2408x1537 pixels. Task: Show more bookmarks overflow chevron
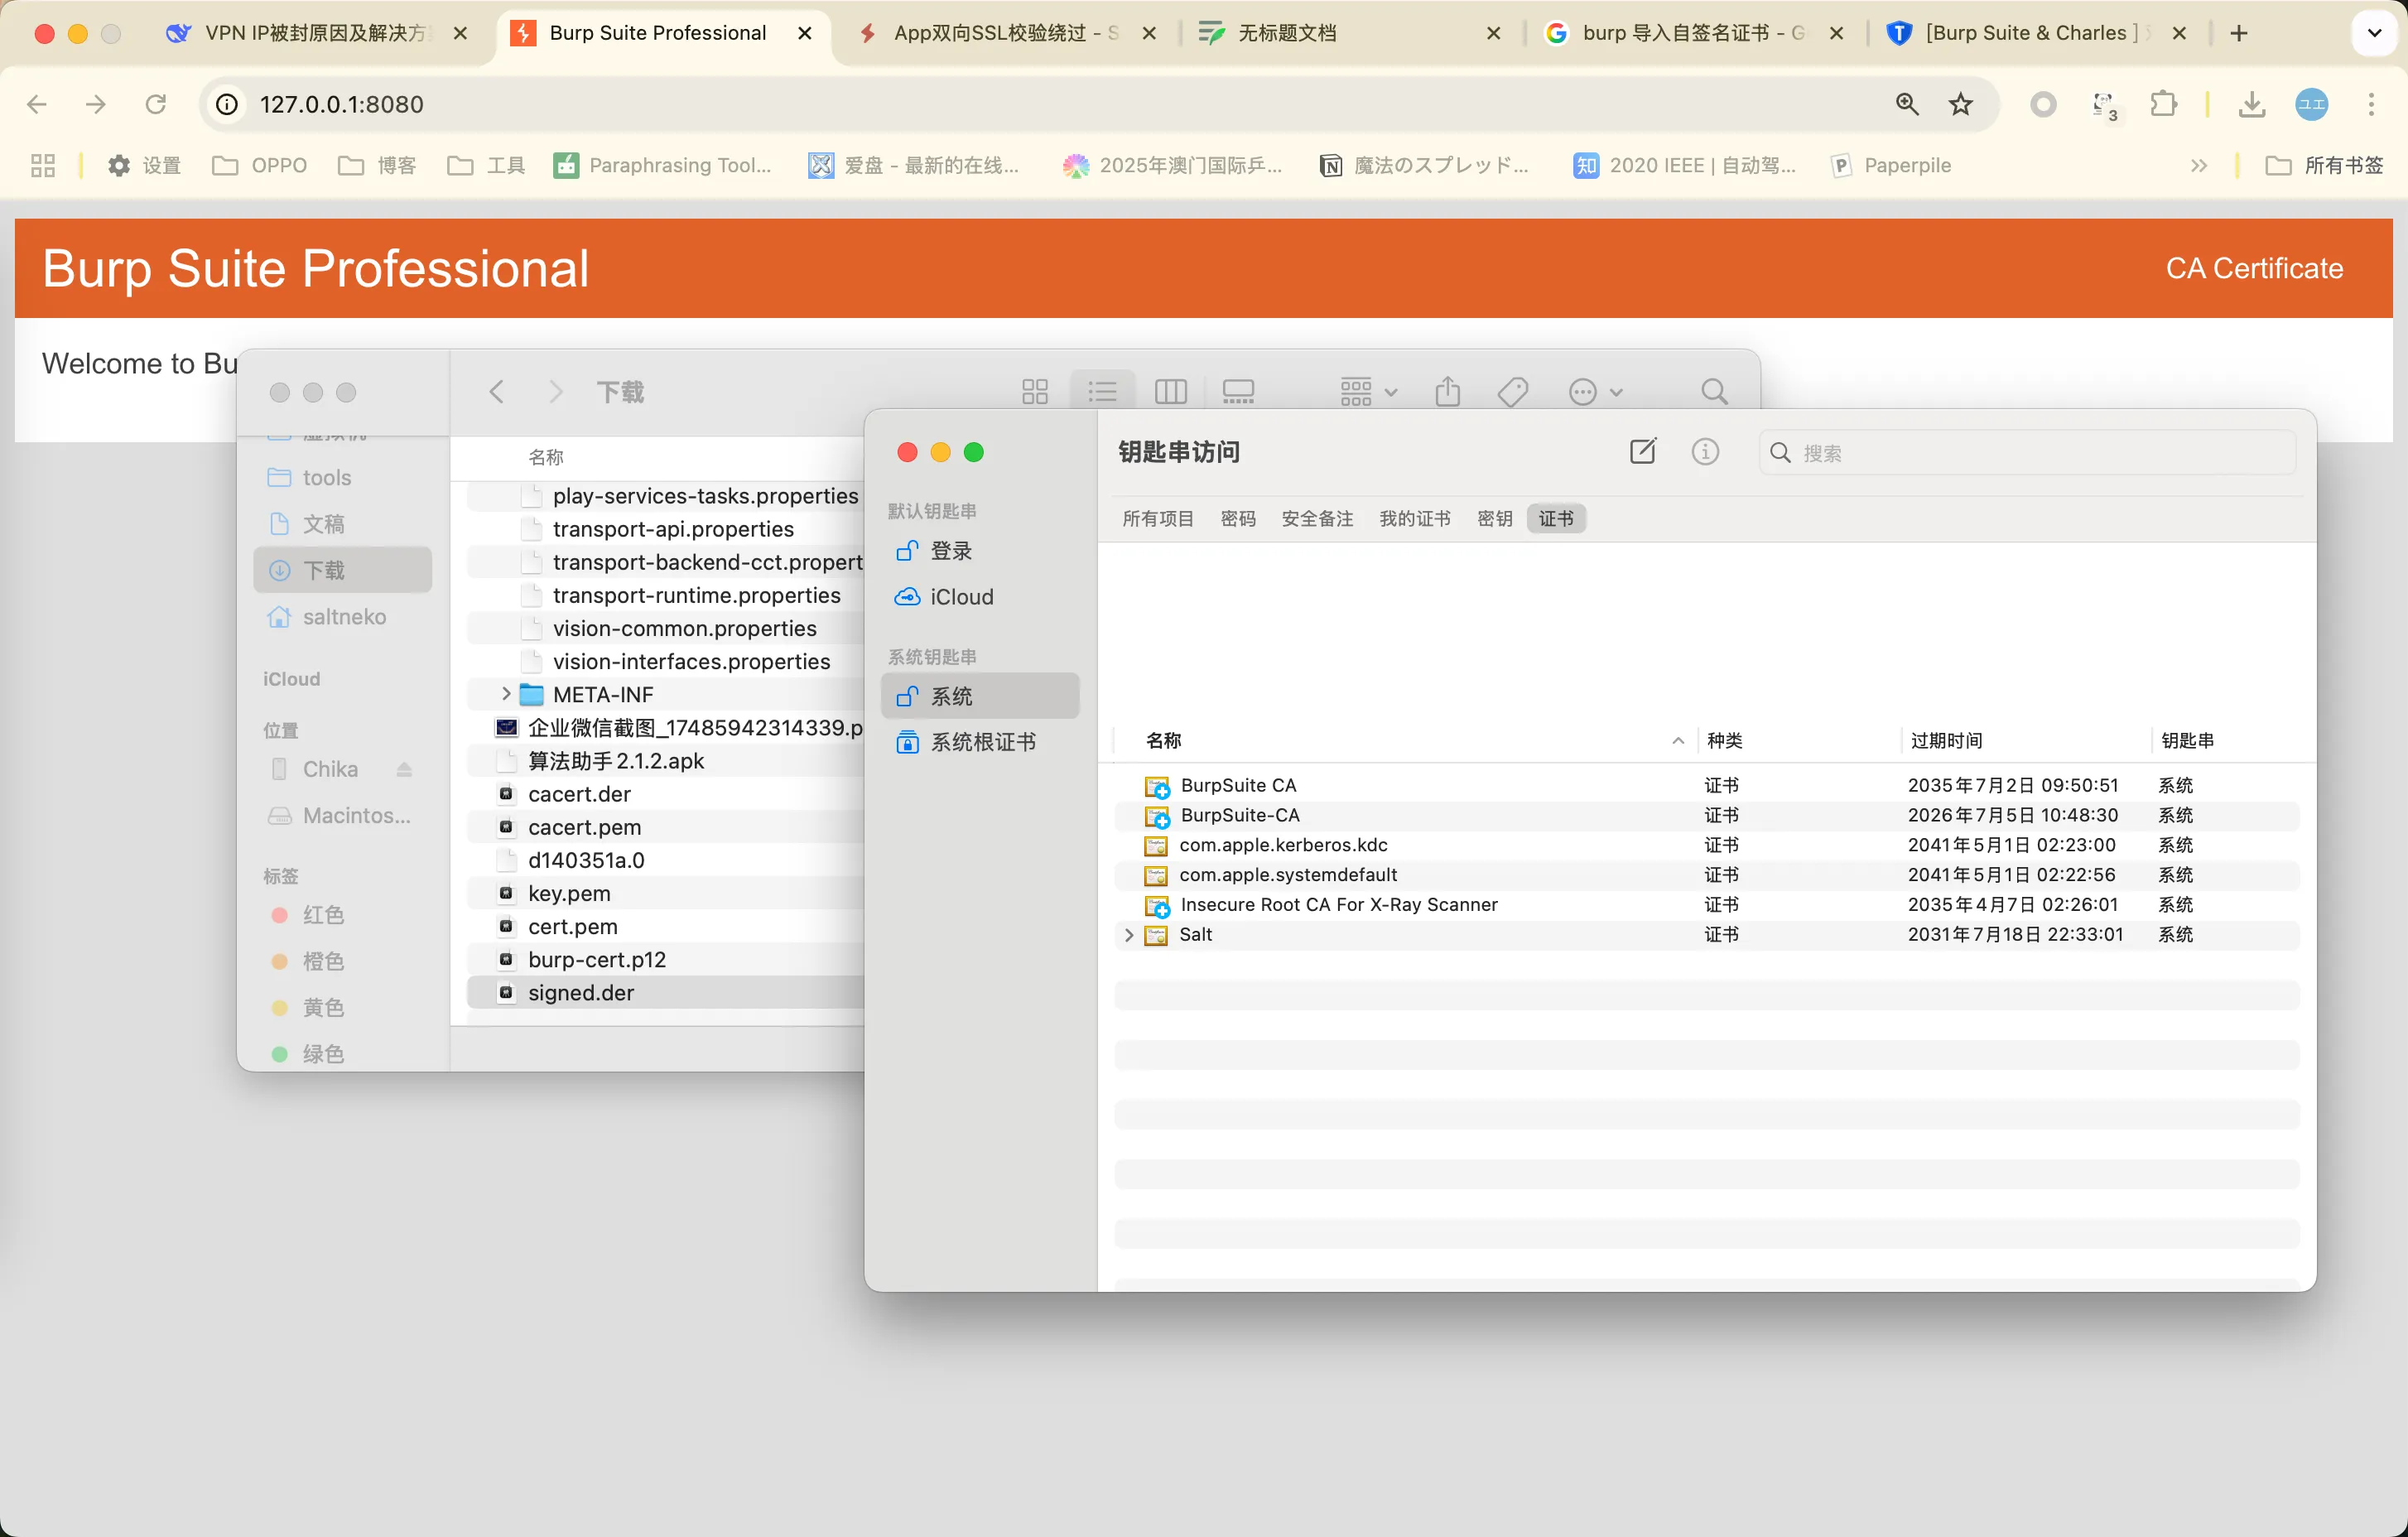pyautogui.click(x=2199, y=165)
